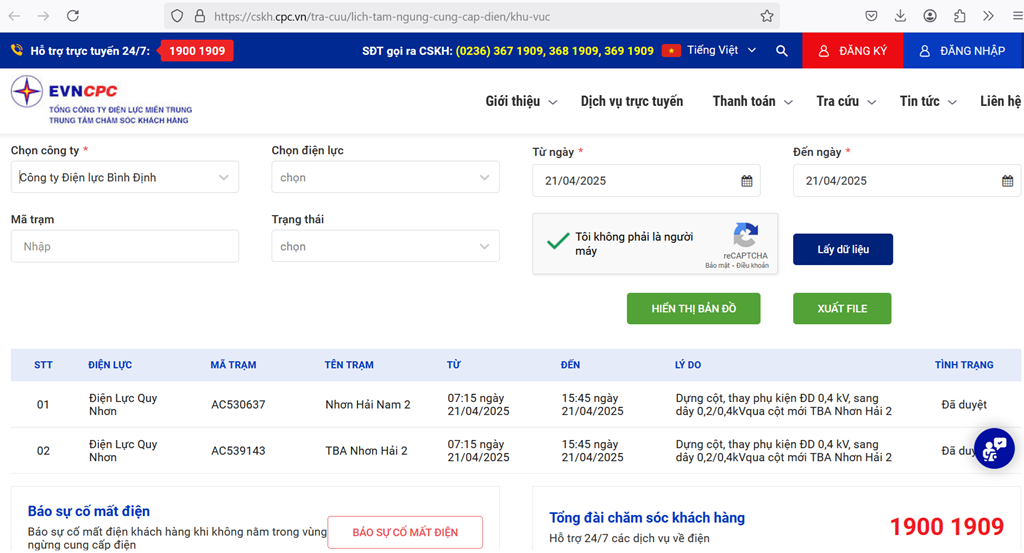The height and width of the screenshot is (553, 1024).
Task: Open the Trạng thái dropdown
Action: pos(385,246)
